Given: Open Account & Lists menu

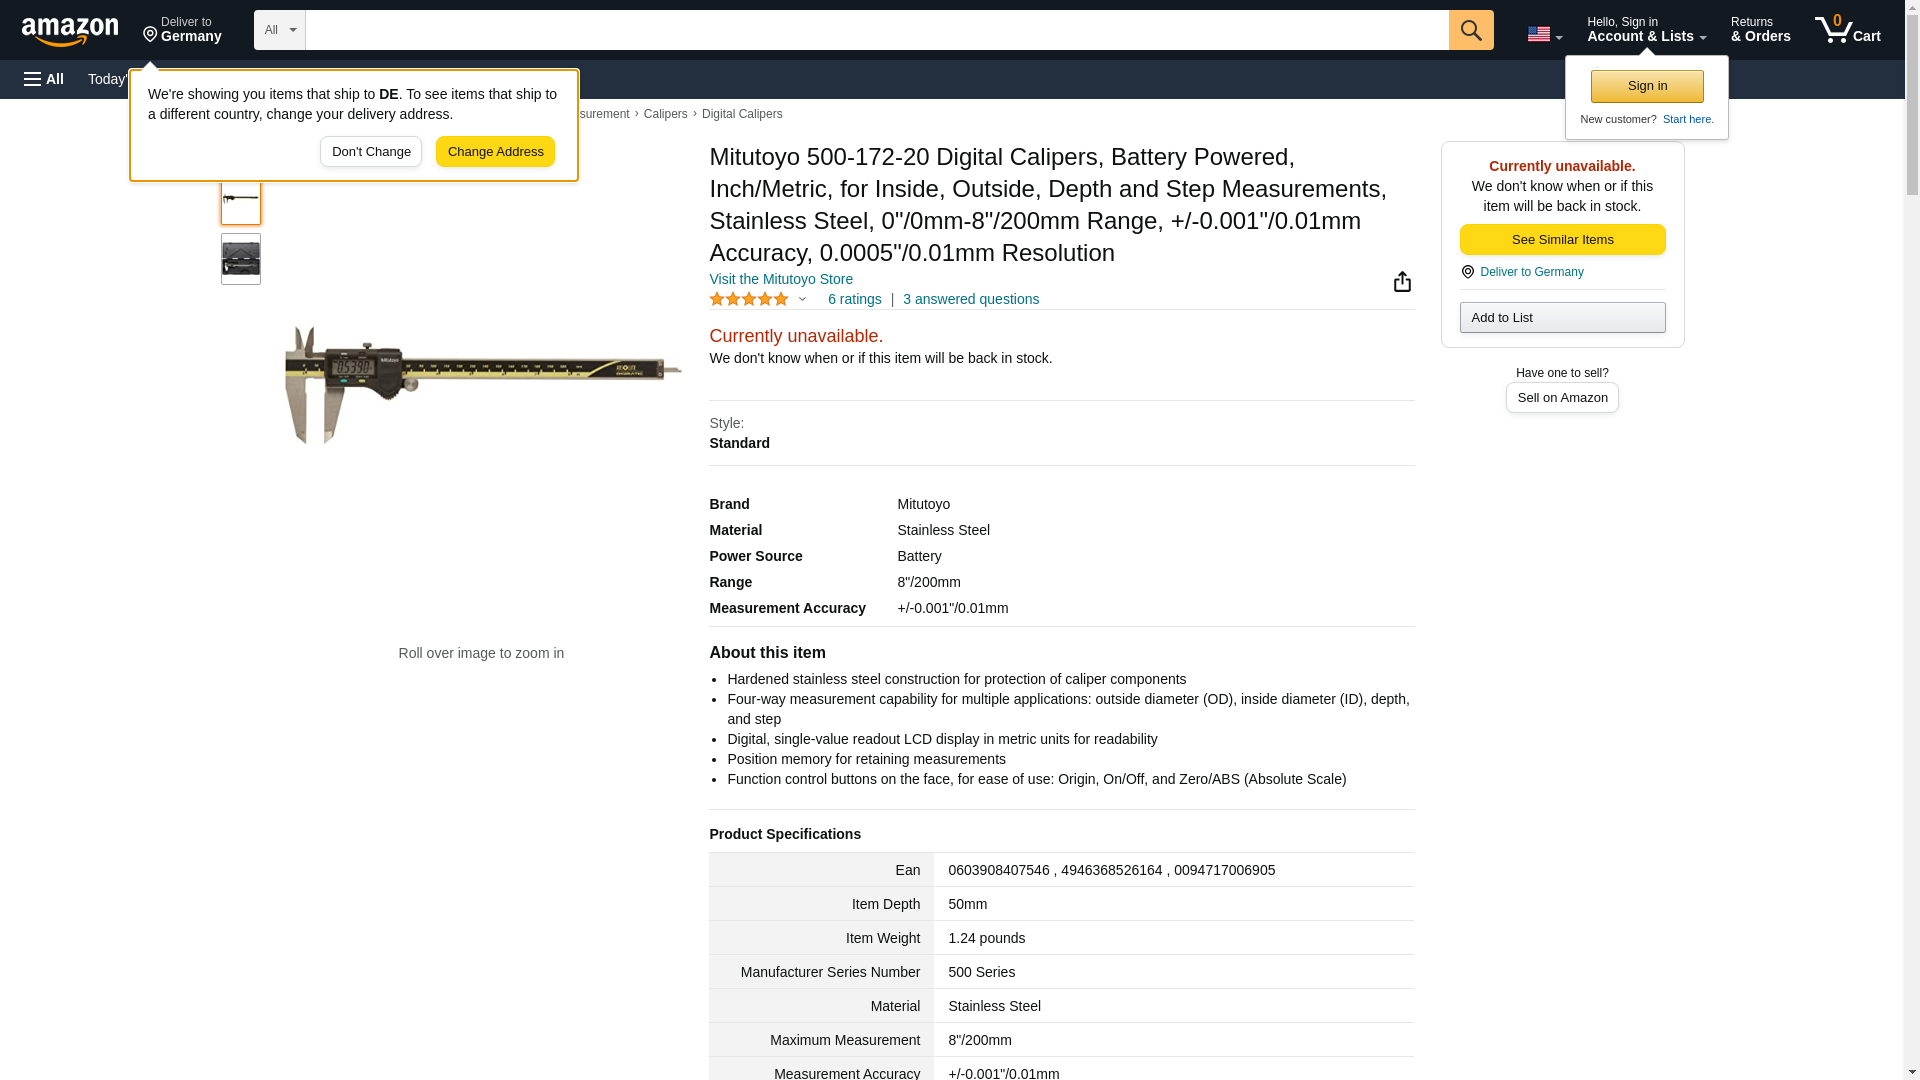Looking at the screenshot, I should (x=1645, y=30).
